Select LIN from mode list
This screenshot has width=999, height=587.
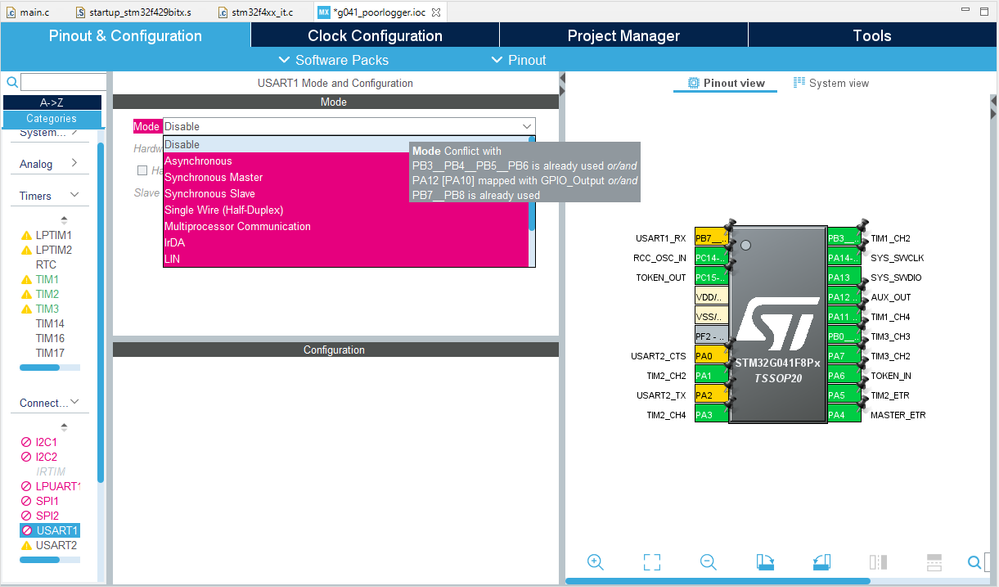346,259
